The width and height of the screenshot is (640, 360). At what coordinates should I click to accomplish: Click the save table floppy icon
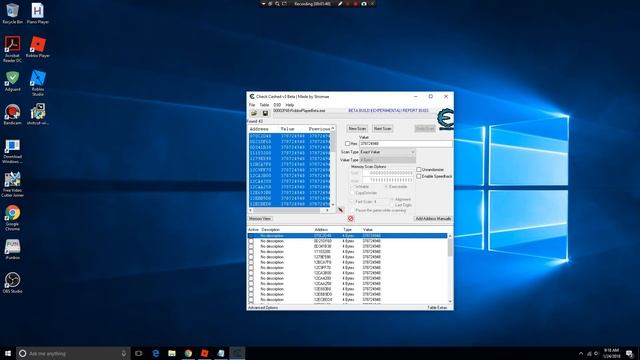coord(265,113)
